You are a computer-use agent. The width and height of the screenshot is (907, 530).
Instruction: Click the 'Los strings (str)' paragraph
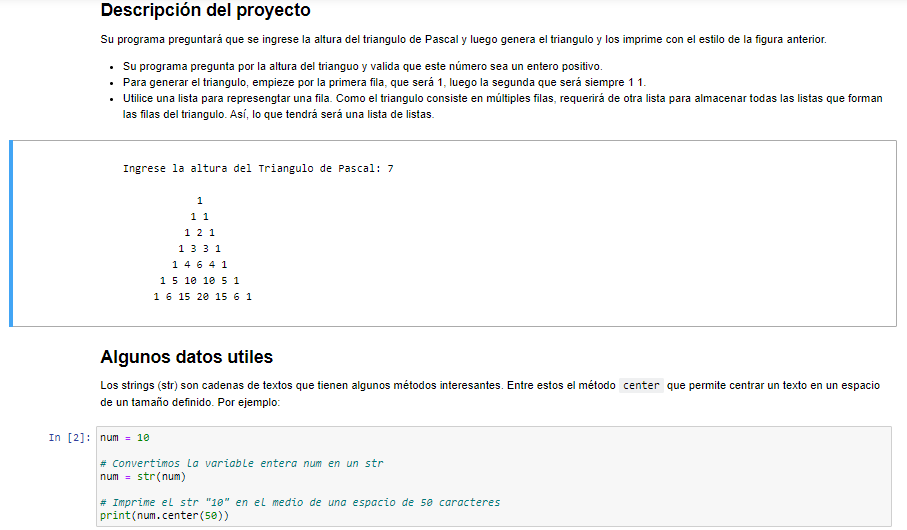(490, 393)
